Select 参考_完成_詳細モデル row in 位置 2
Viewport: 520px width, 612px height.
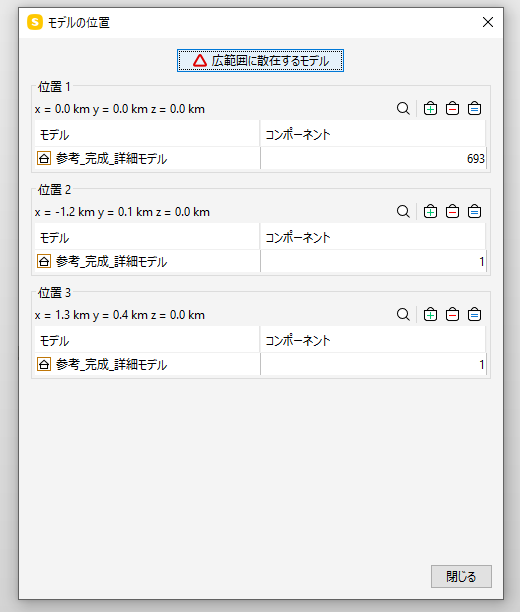coord(260,262)
